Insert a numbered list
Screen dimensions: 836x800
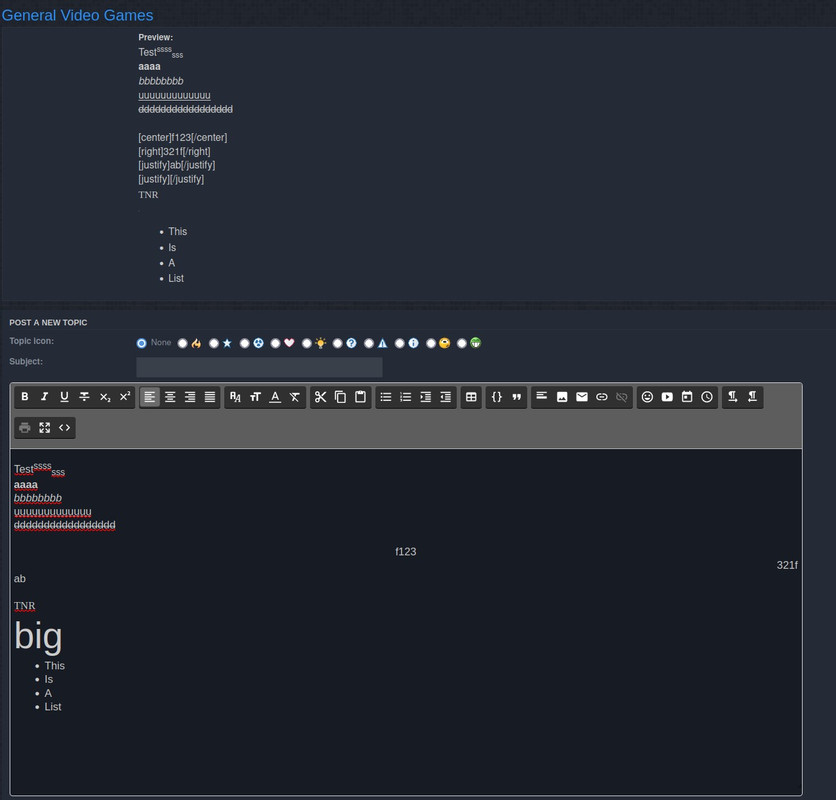406,397
